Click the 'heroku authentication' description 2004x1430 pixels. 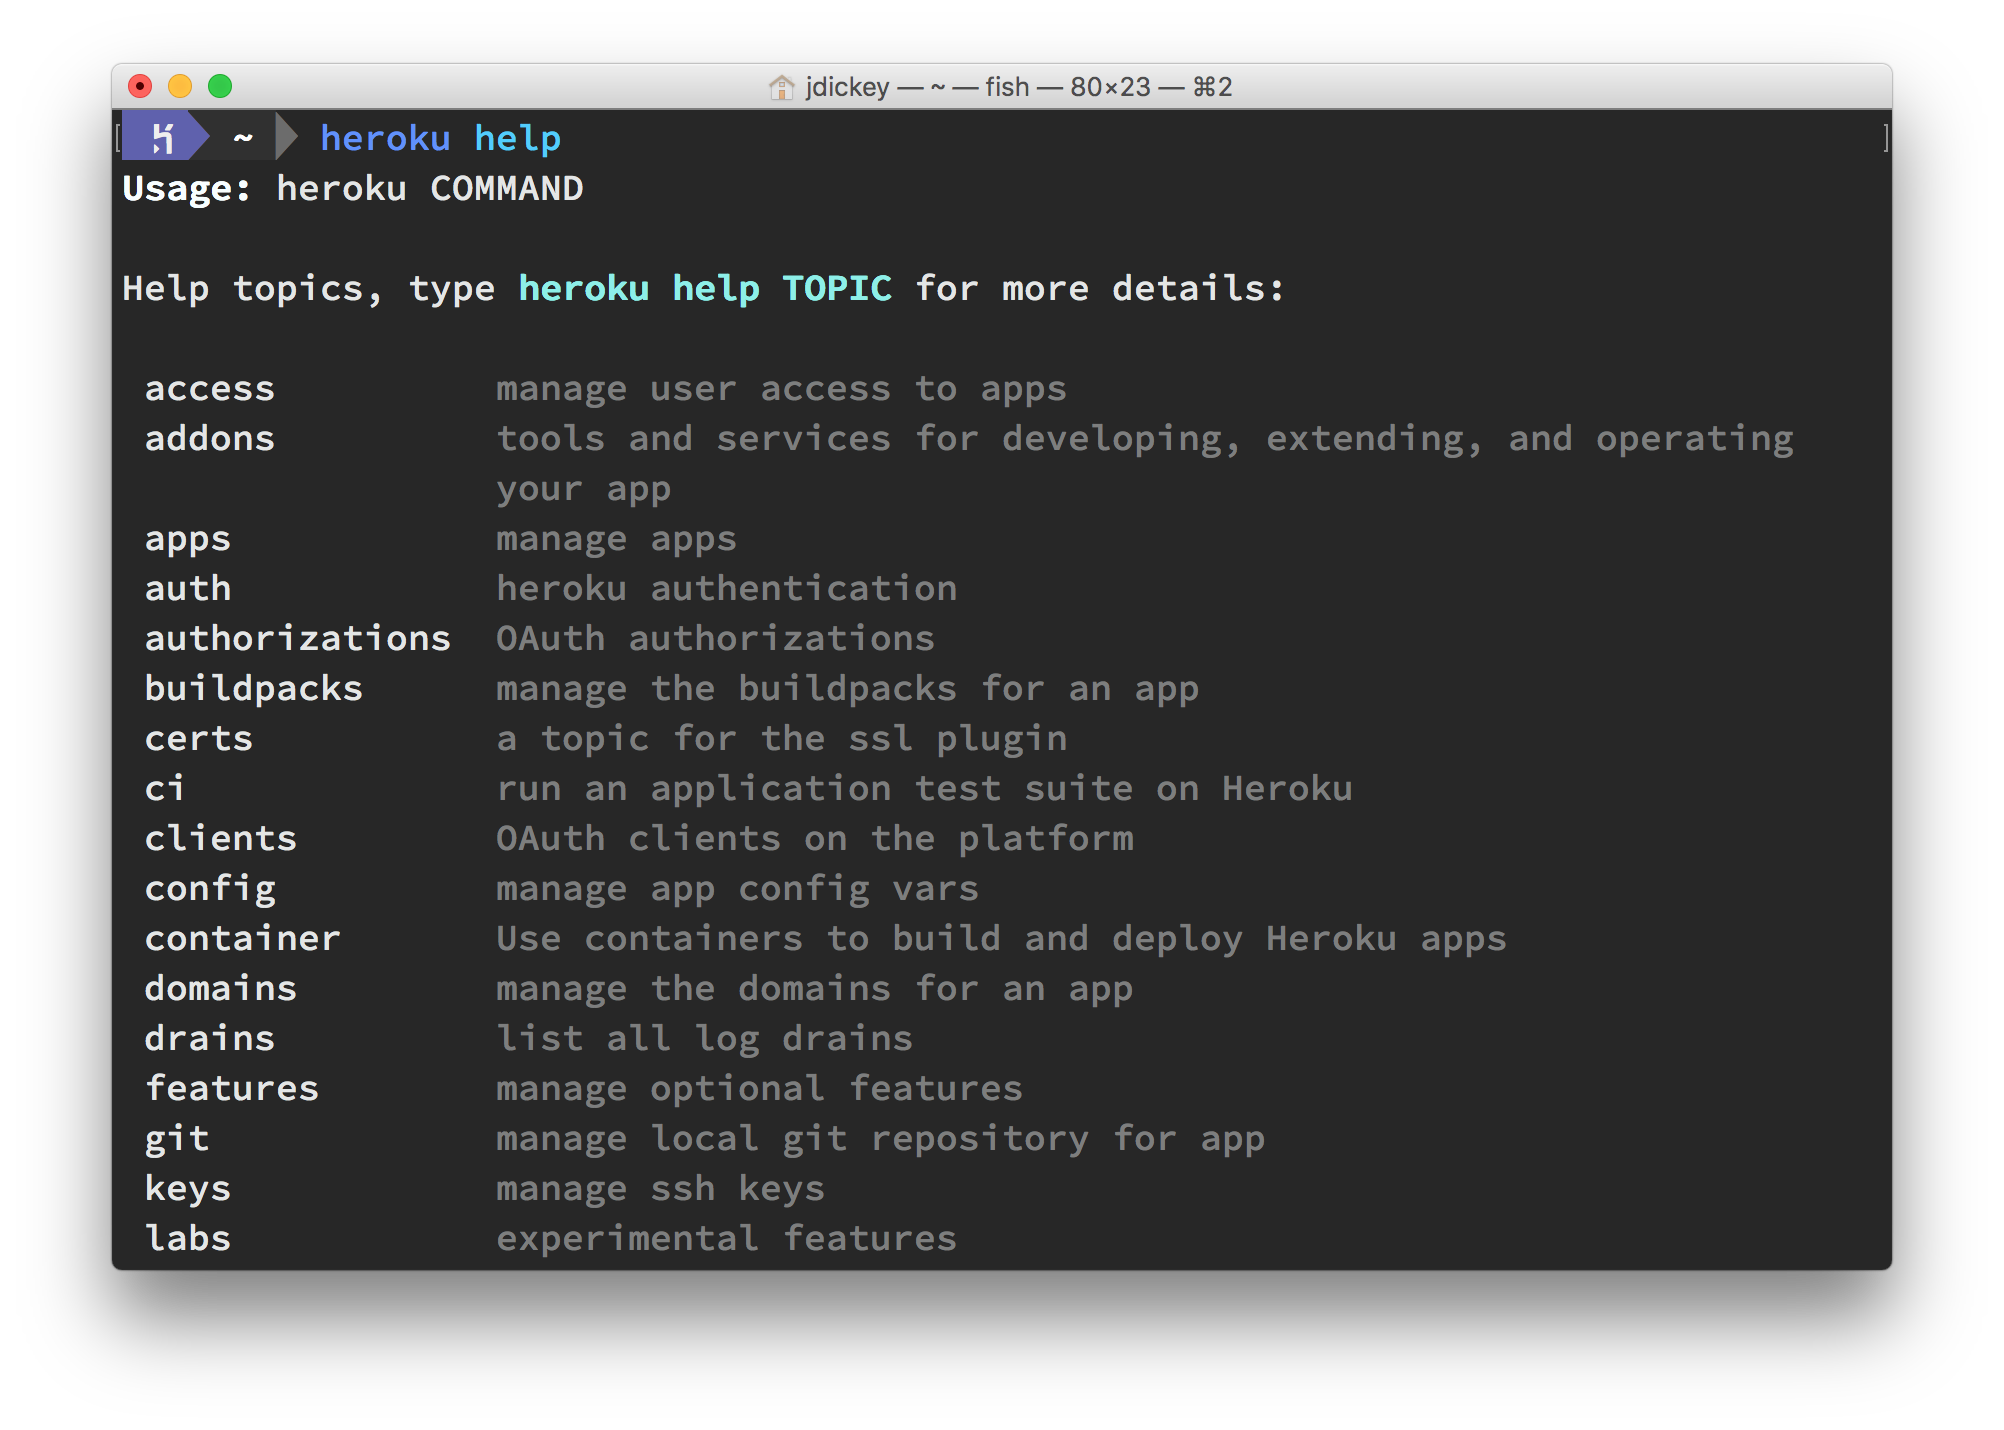tap(726, 588)
